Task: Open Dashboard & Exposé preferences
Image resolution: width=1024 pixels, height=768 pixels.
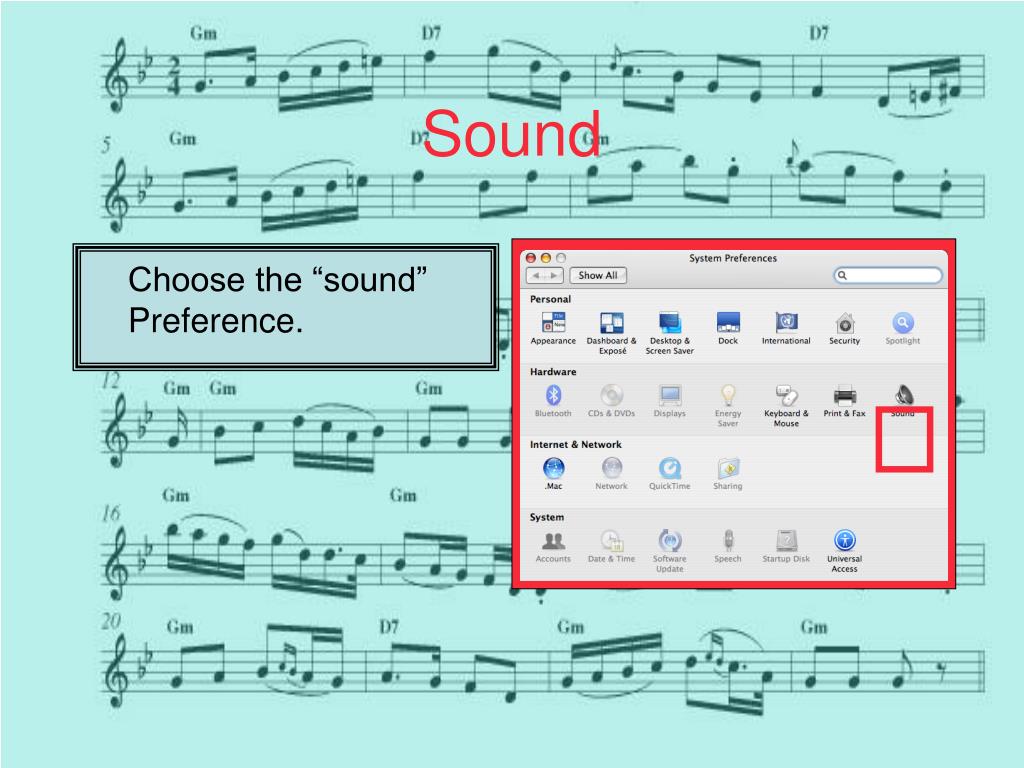Action: (x=611, y=323)
